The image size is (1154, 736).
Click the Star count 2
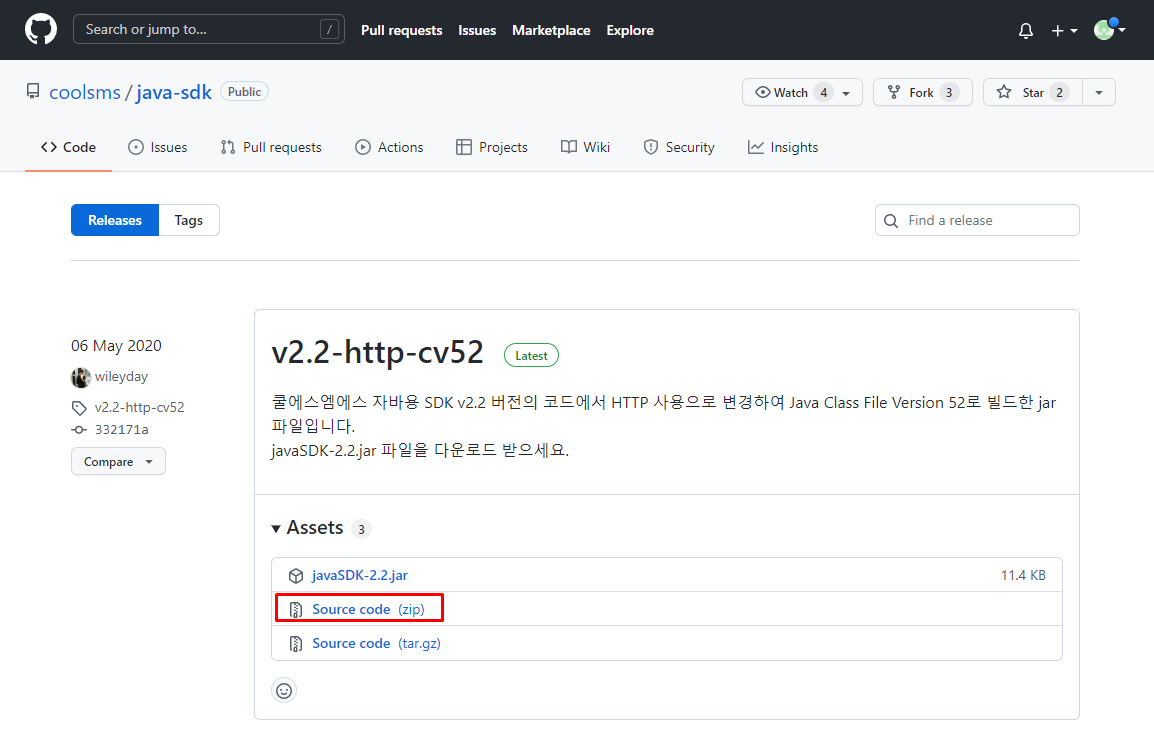tap(1059, 92)
